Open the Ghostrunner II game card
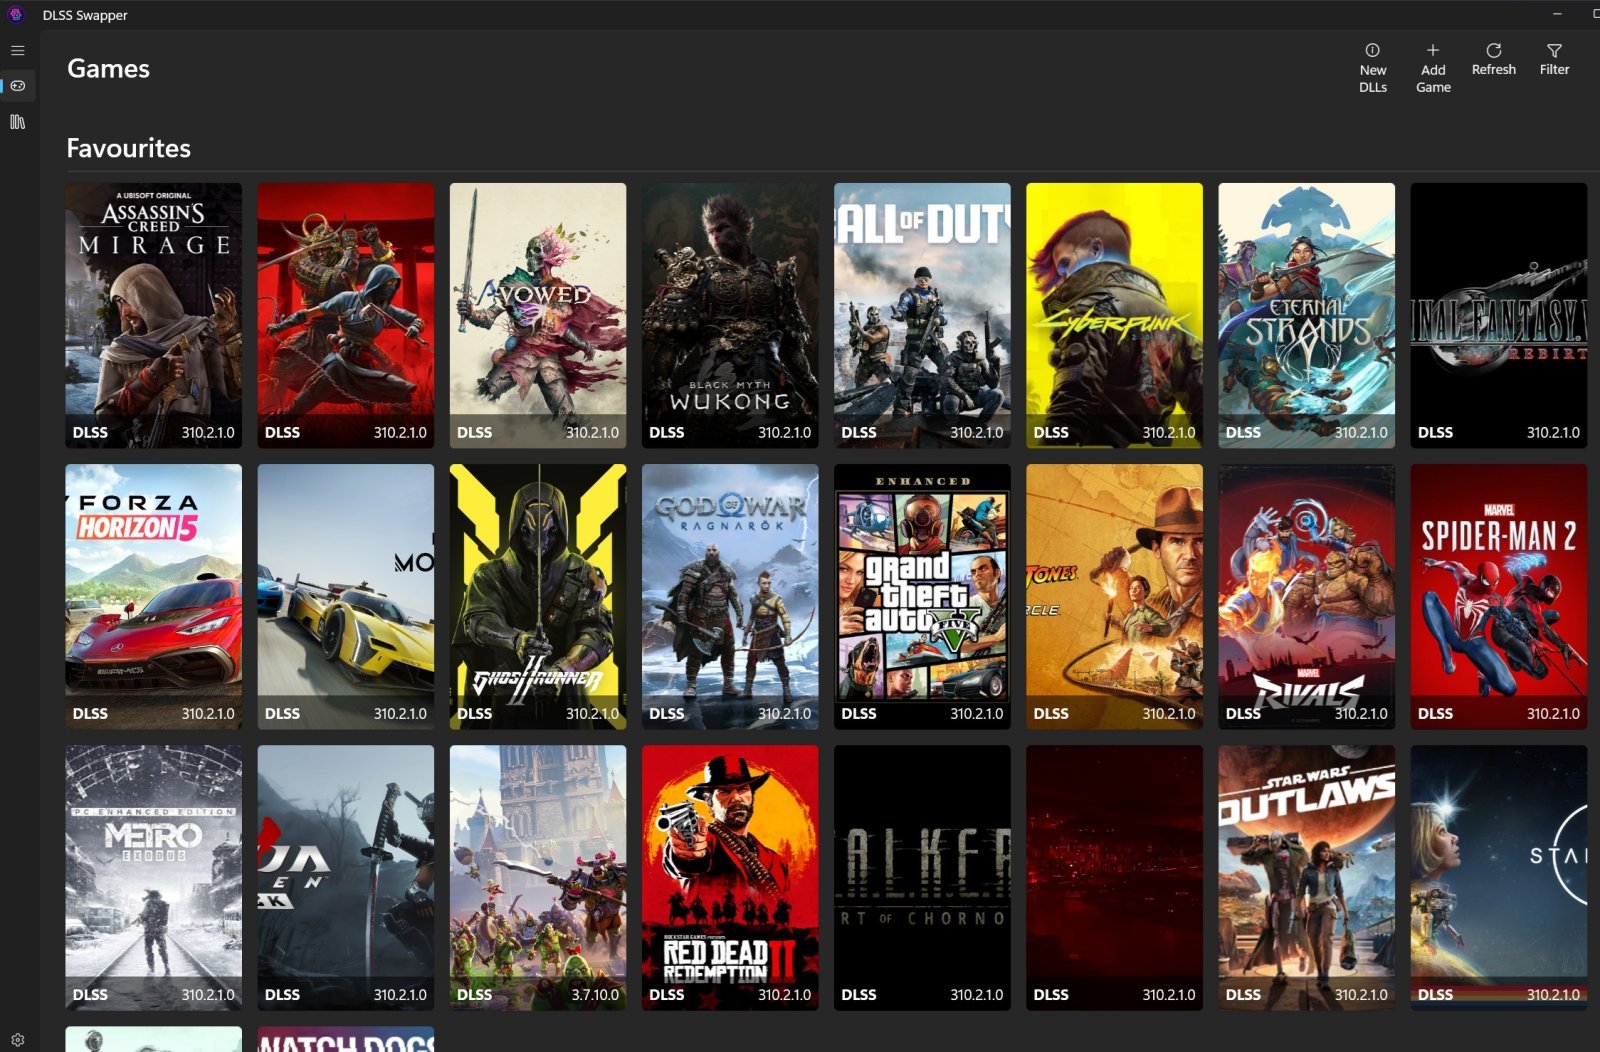 538,596
